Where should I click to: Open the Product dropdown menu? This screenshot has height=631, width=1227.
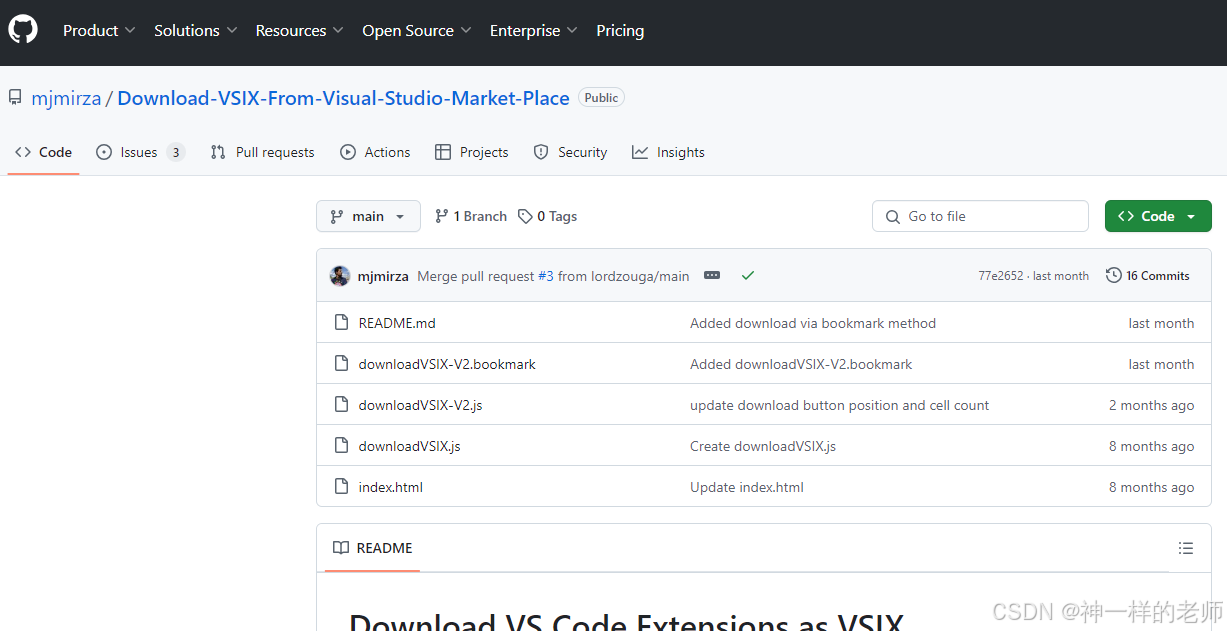[99, 31]
